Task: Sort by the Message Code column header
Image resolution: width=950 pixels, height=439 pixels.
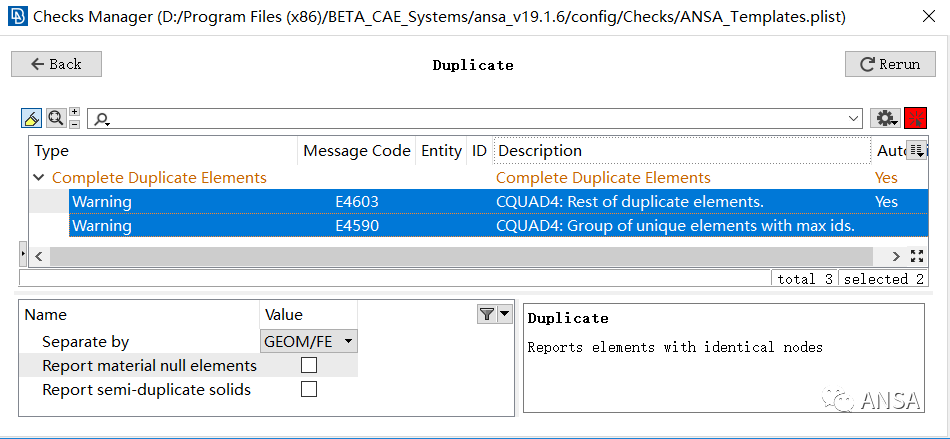Action: tap(357, 151)
